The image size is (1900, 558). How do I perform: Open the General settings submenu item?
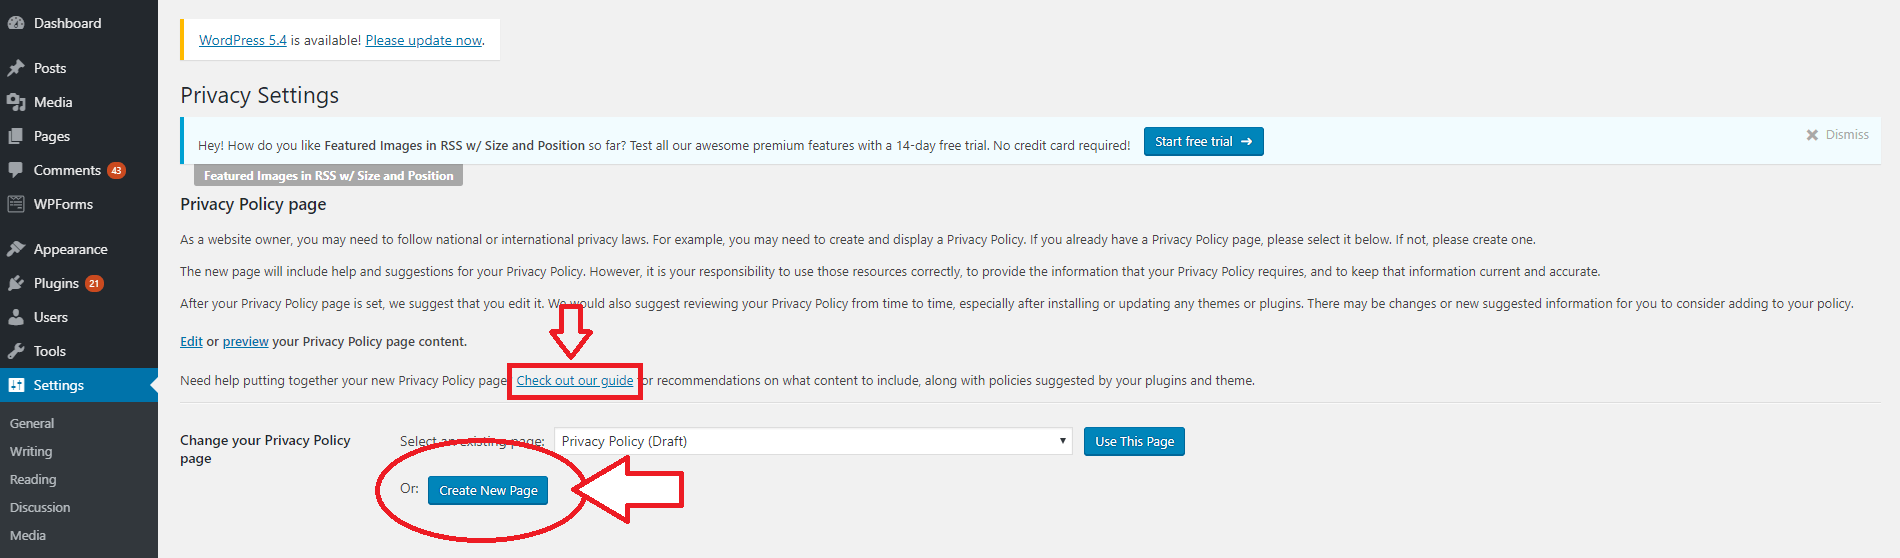[32, 423]
